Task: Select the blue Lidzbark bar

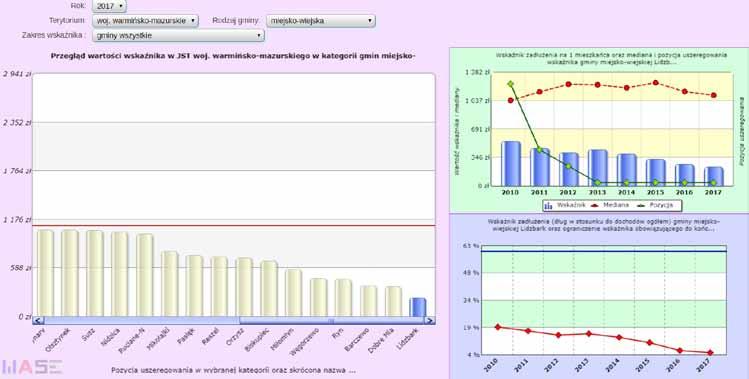Action: [x=417, y=307]
